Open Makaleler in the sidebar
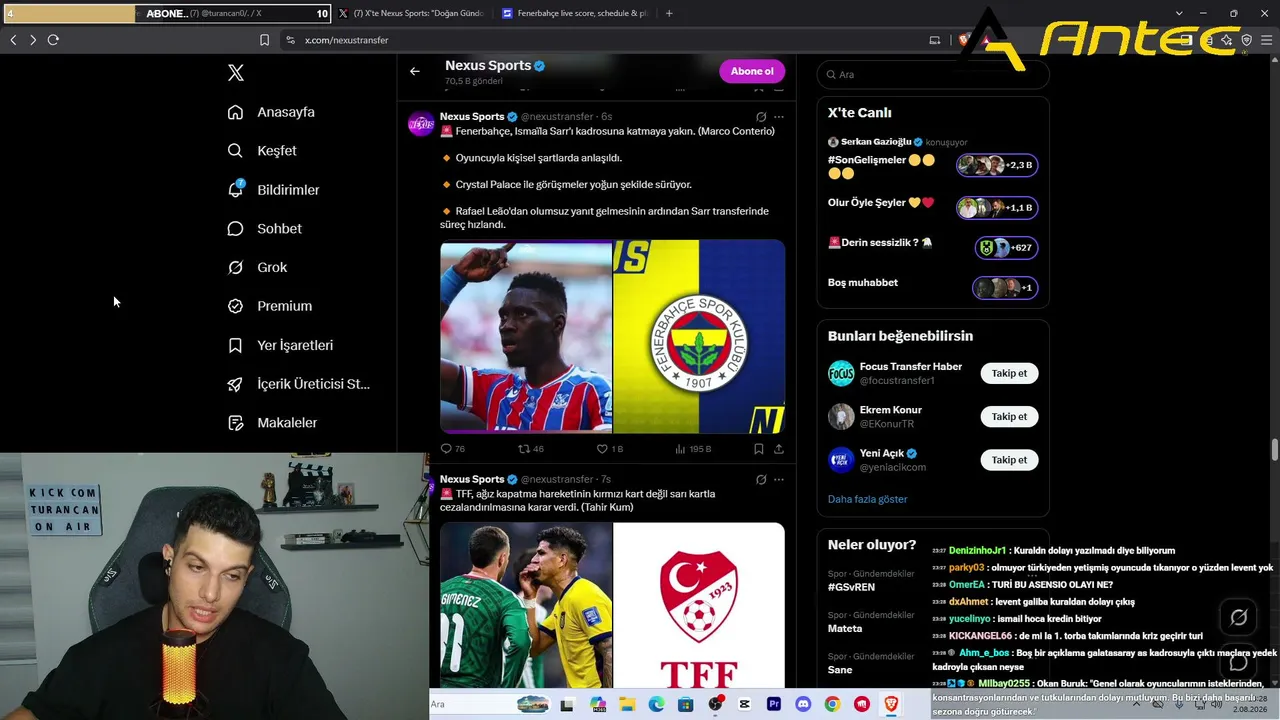Image resolution: width=1280 pixels, height=720 pixels. click(272, 423)
